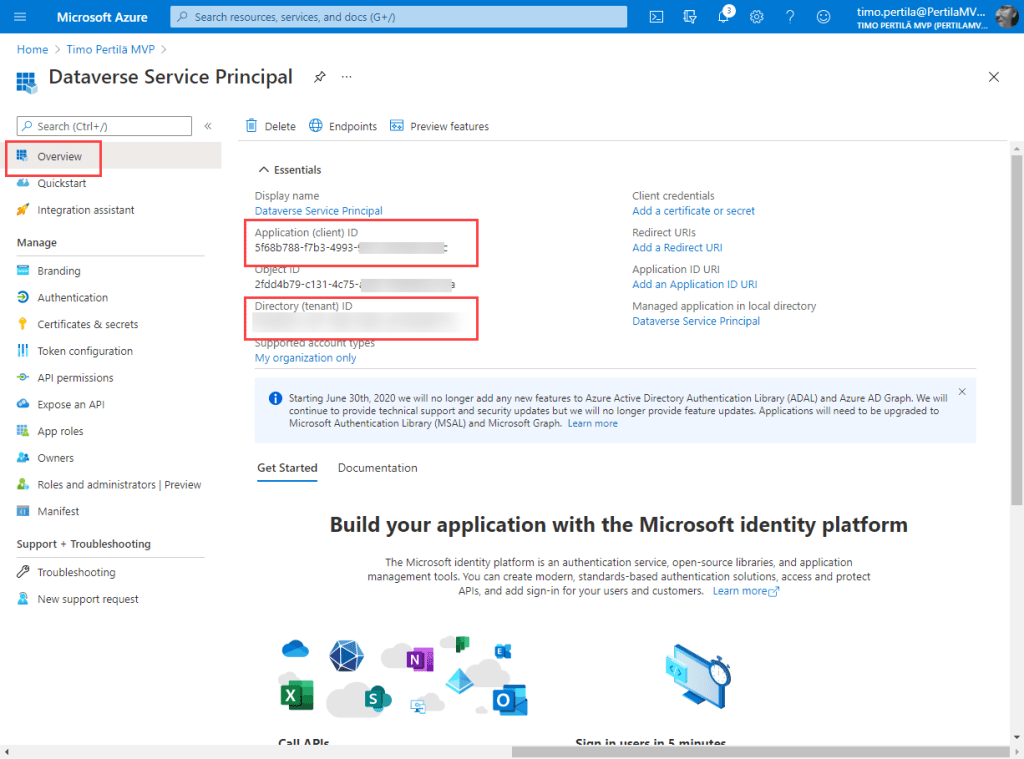Viewport: 1024px width, 759px height.
Task: Open portal settings gear icon
Action: [757, 17]
